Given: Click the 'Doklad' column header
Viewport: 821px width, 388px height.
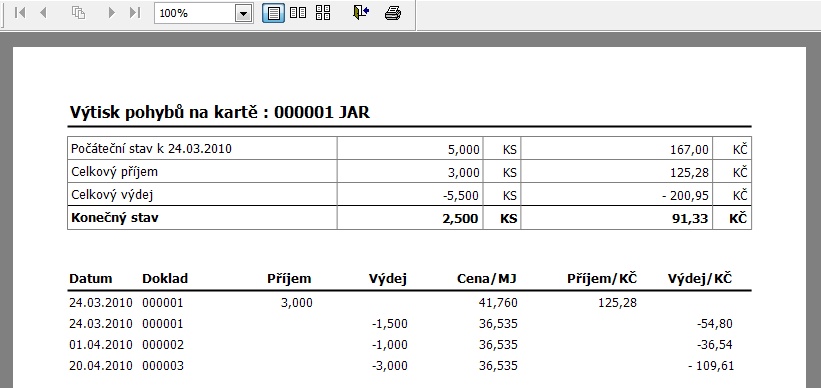Looking at the screenshot, I should [x=165, y=279].
